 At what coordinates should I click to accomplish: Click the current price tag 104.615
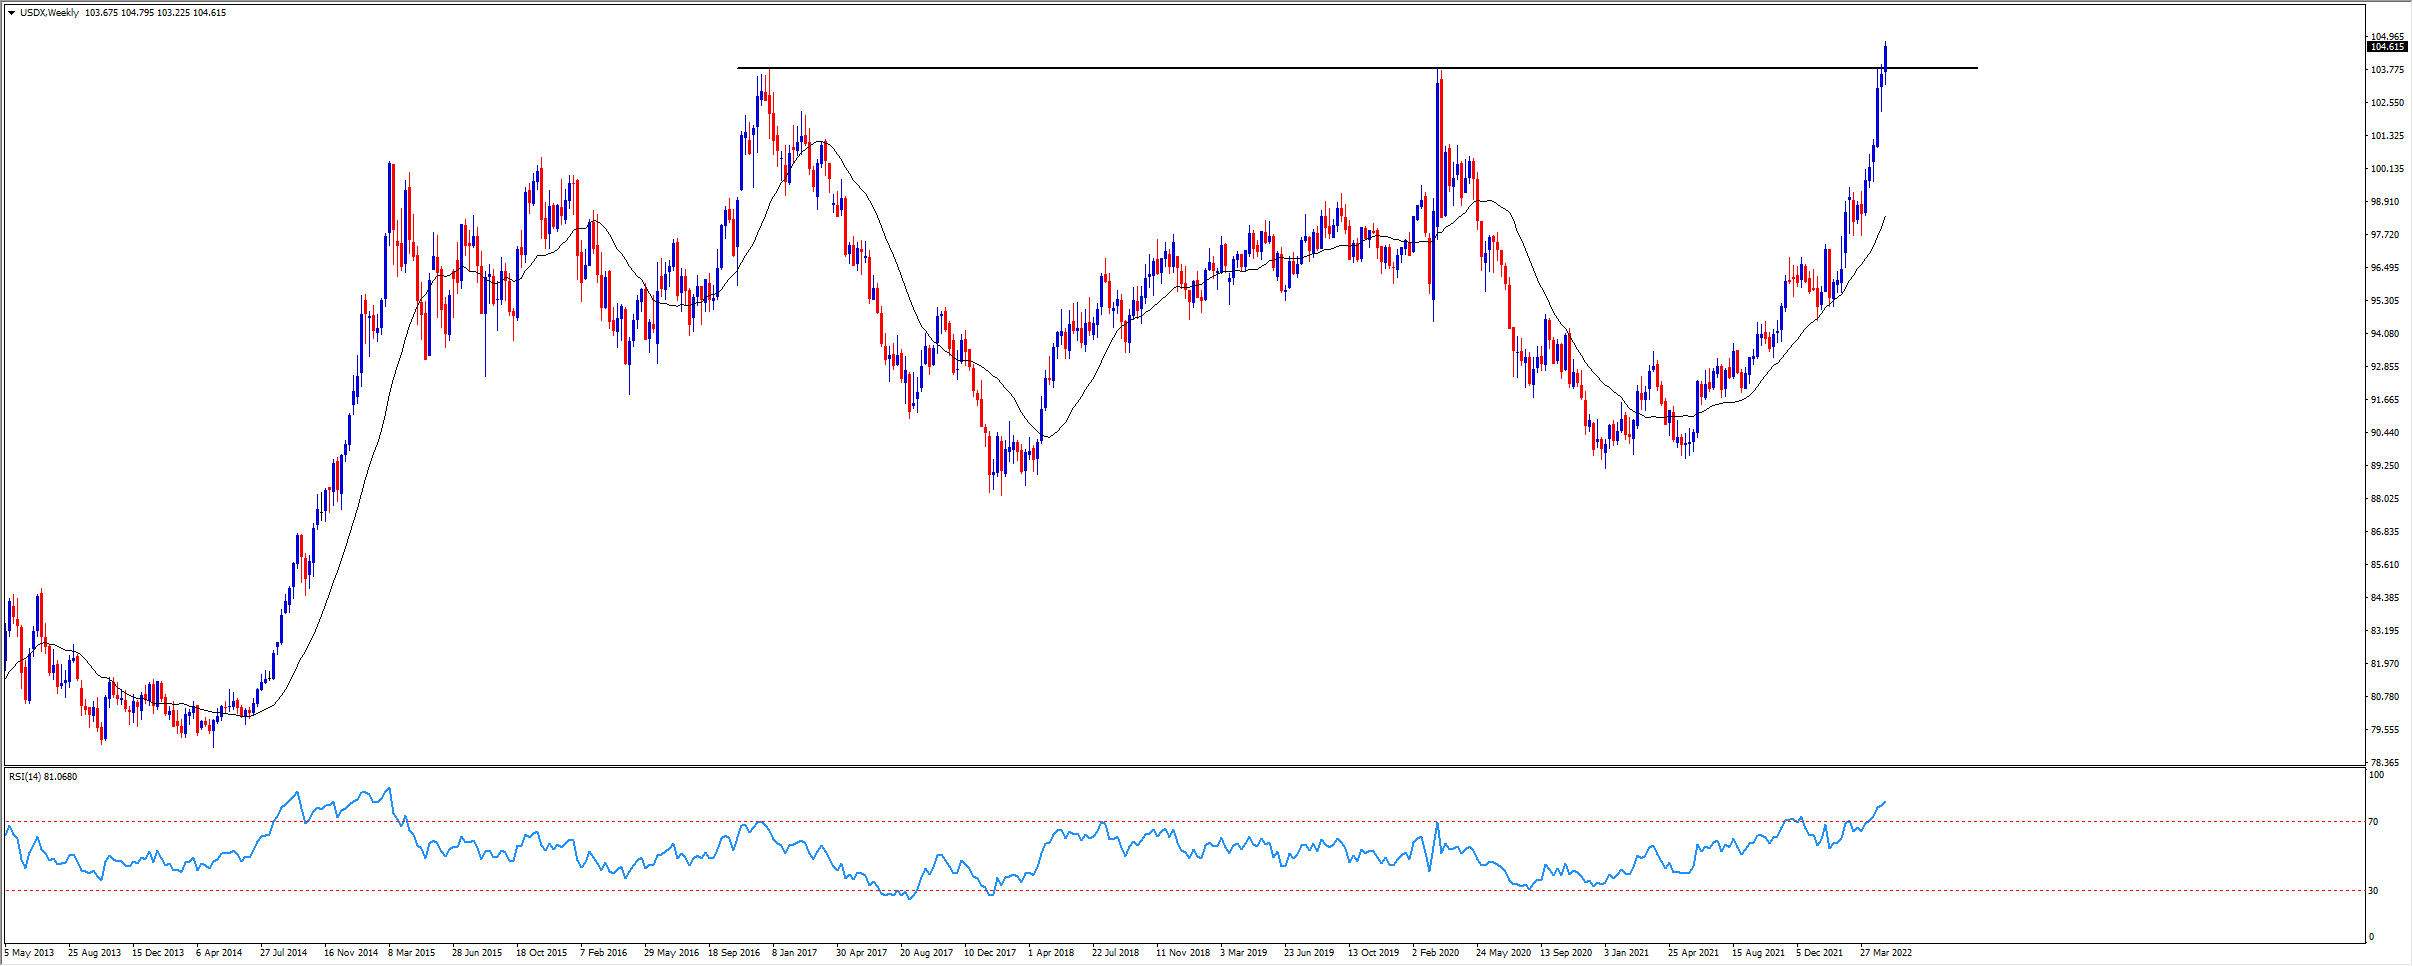pyautogui.click(x=2386, y=47)
